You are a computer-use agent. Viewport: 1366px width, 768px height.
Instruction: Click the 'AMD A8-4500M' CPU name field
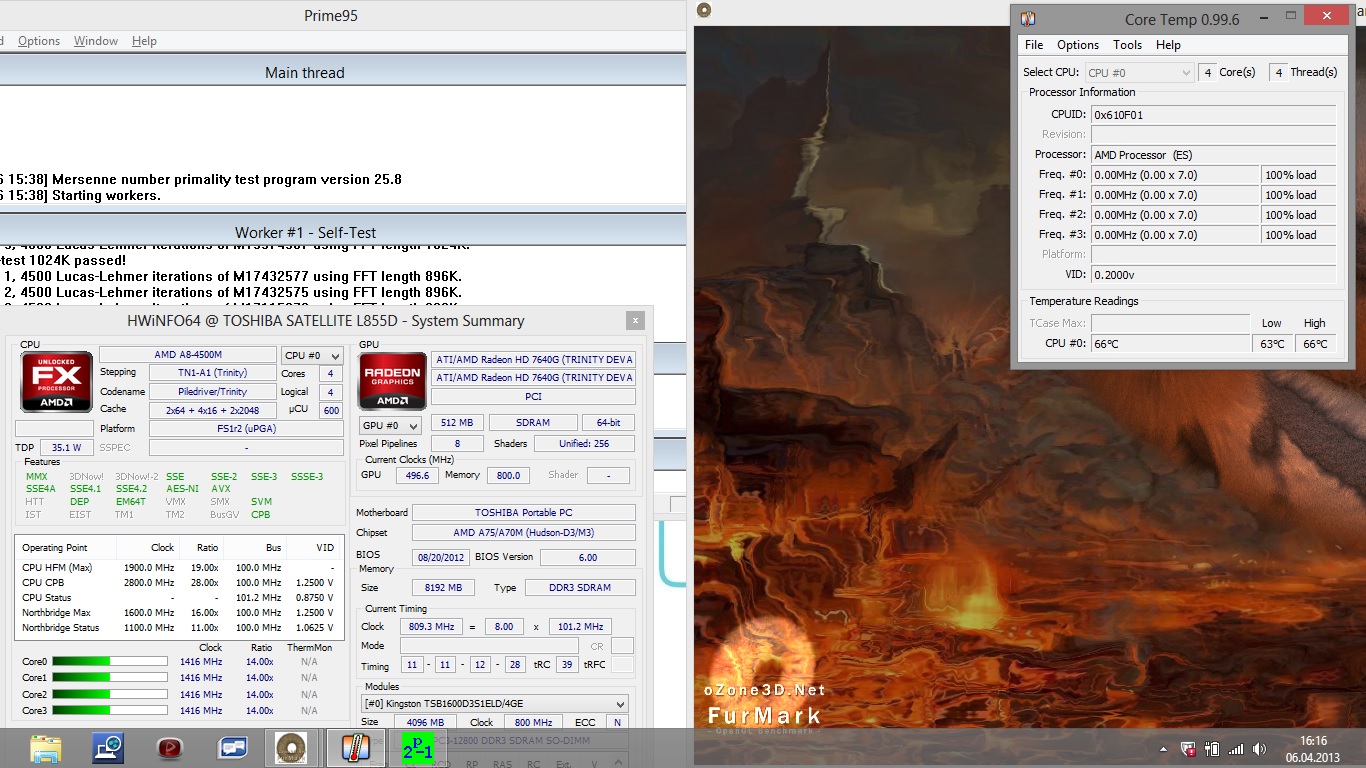point(188,355)
